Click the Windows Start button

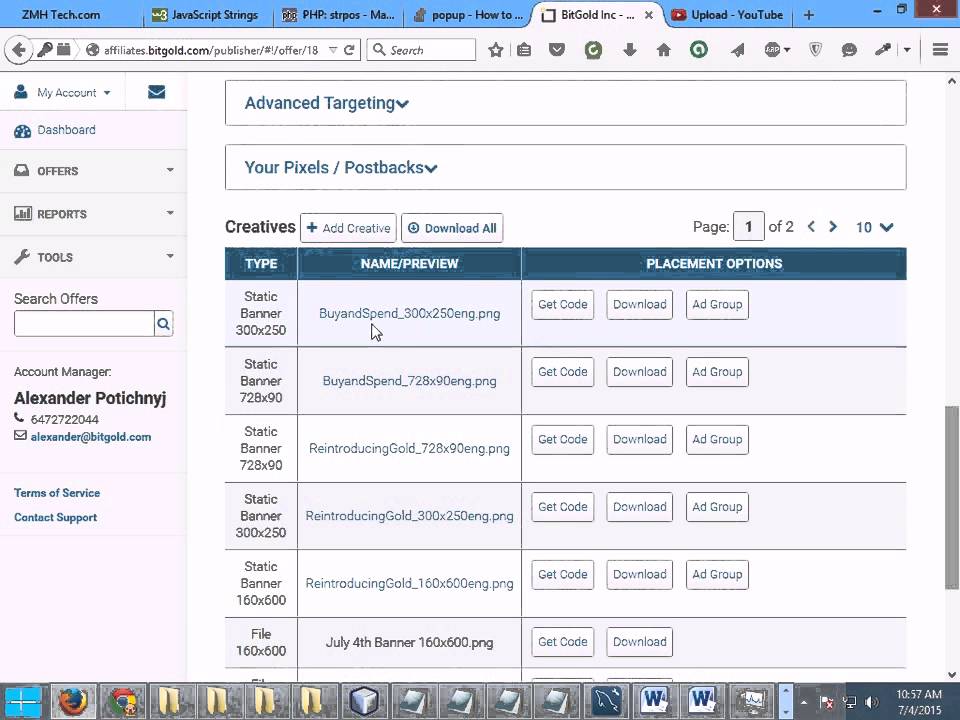tap(23, 702)
